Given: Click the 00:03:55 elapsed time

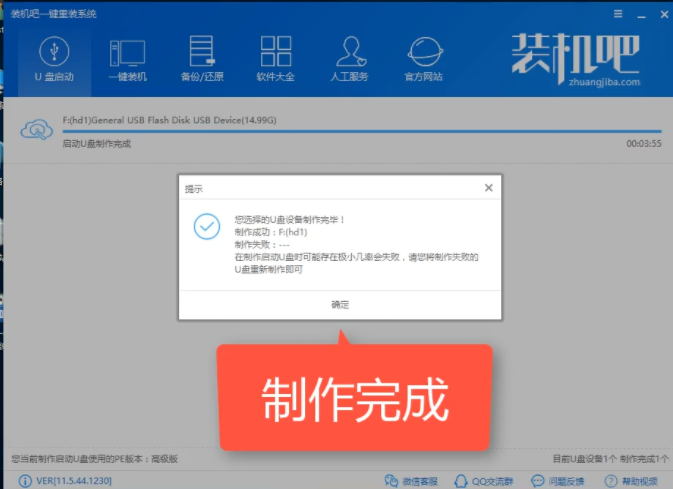Looking at the screenshot, I should point(644,144).
